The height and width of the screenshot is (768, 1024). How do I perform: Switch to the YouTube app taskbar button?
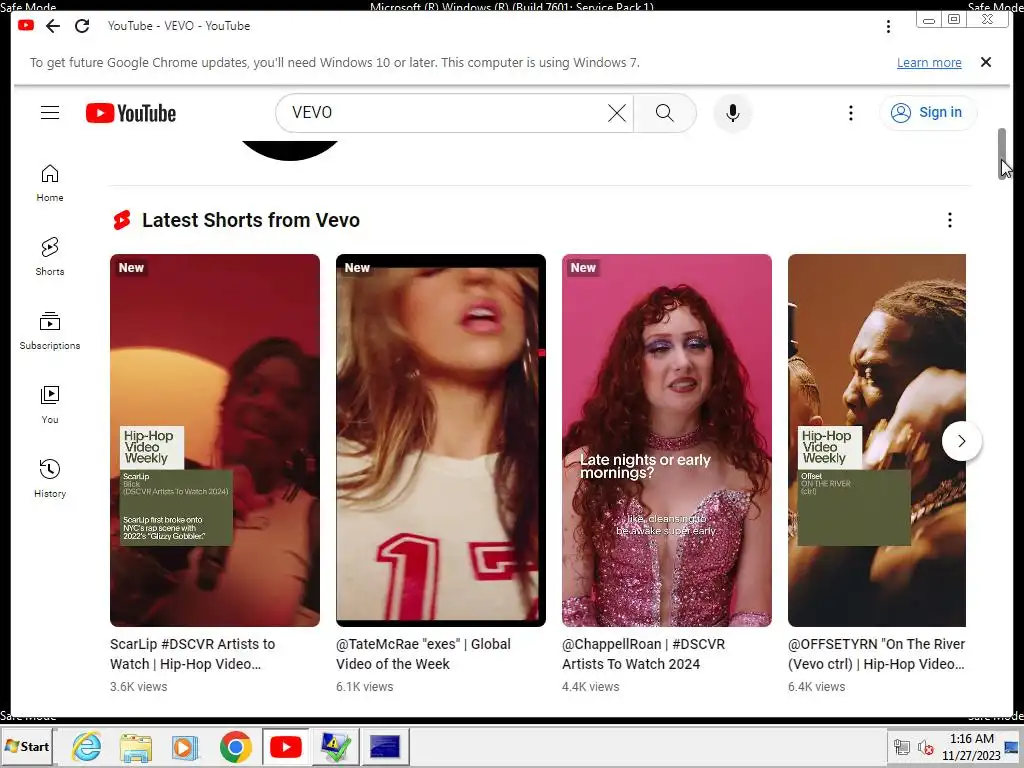point(286,746)
